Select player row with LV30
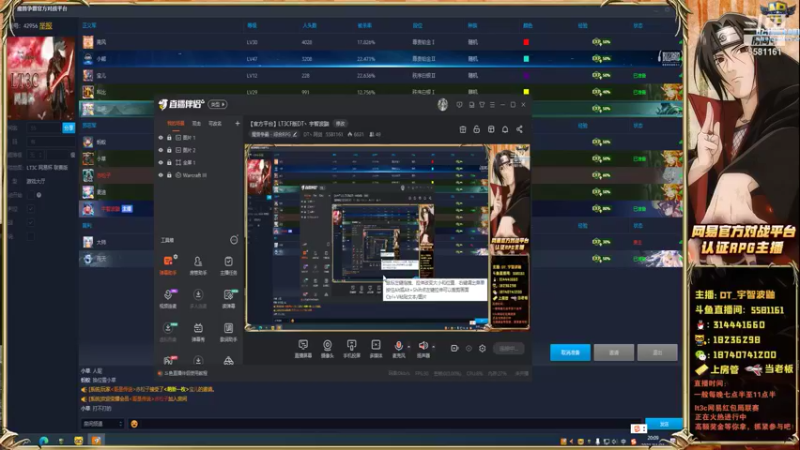Viewport: 800px width, 450px height. [381, 42]
